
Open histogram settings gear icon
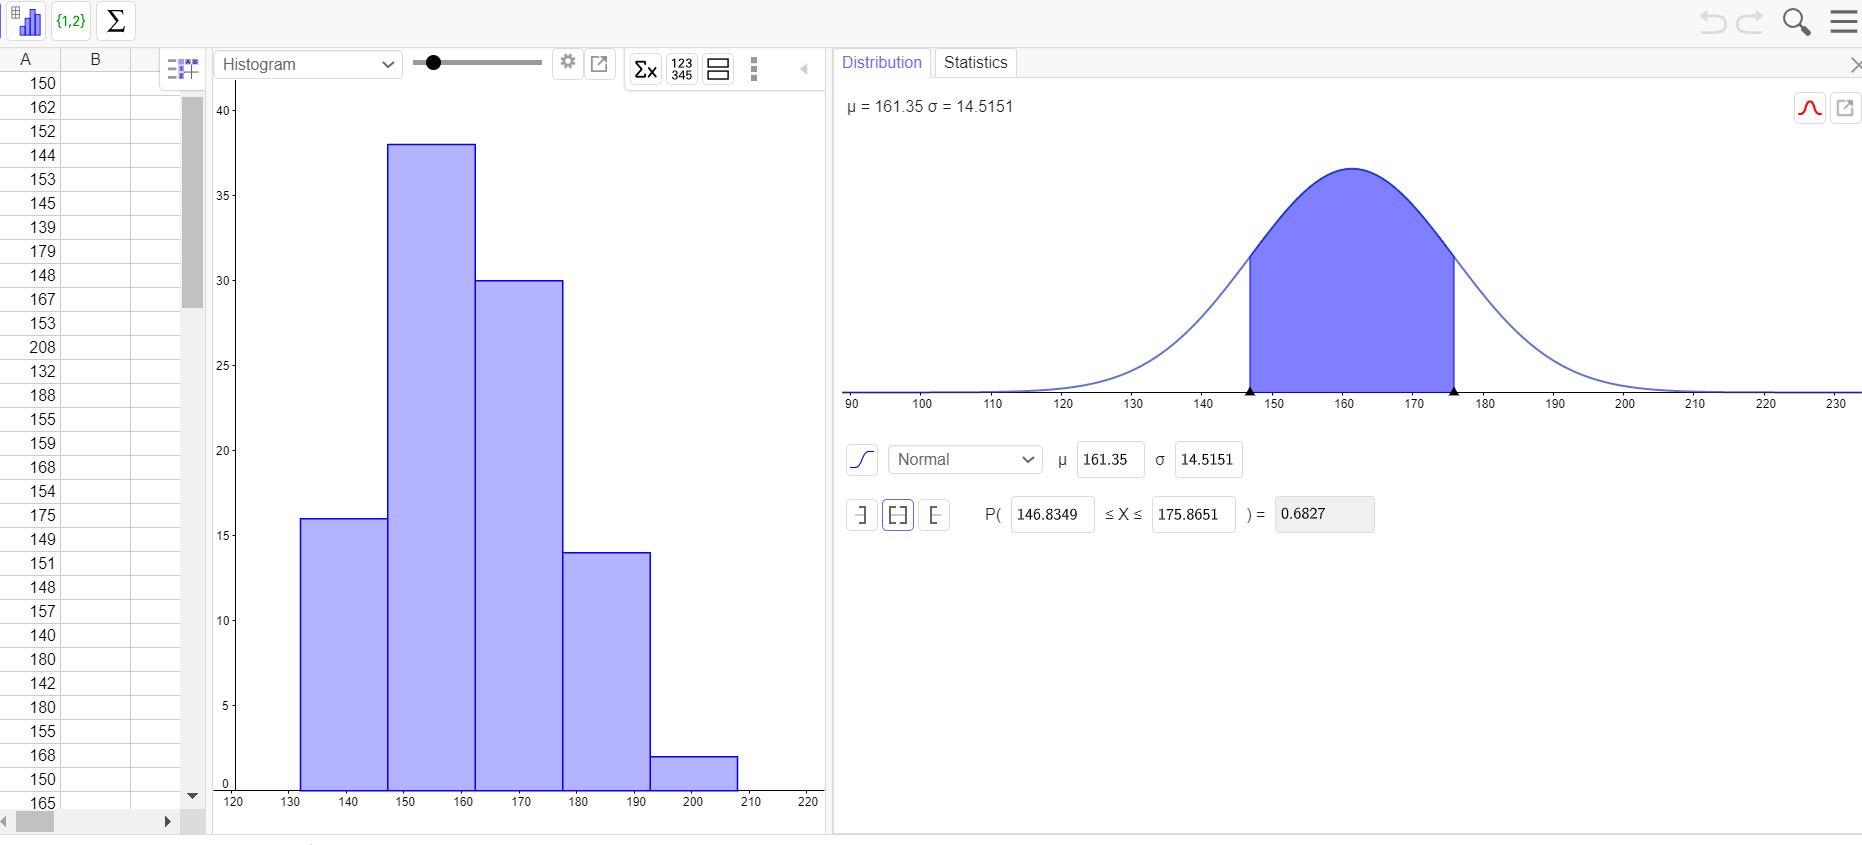(x=568, y=62)
